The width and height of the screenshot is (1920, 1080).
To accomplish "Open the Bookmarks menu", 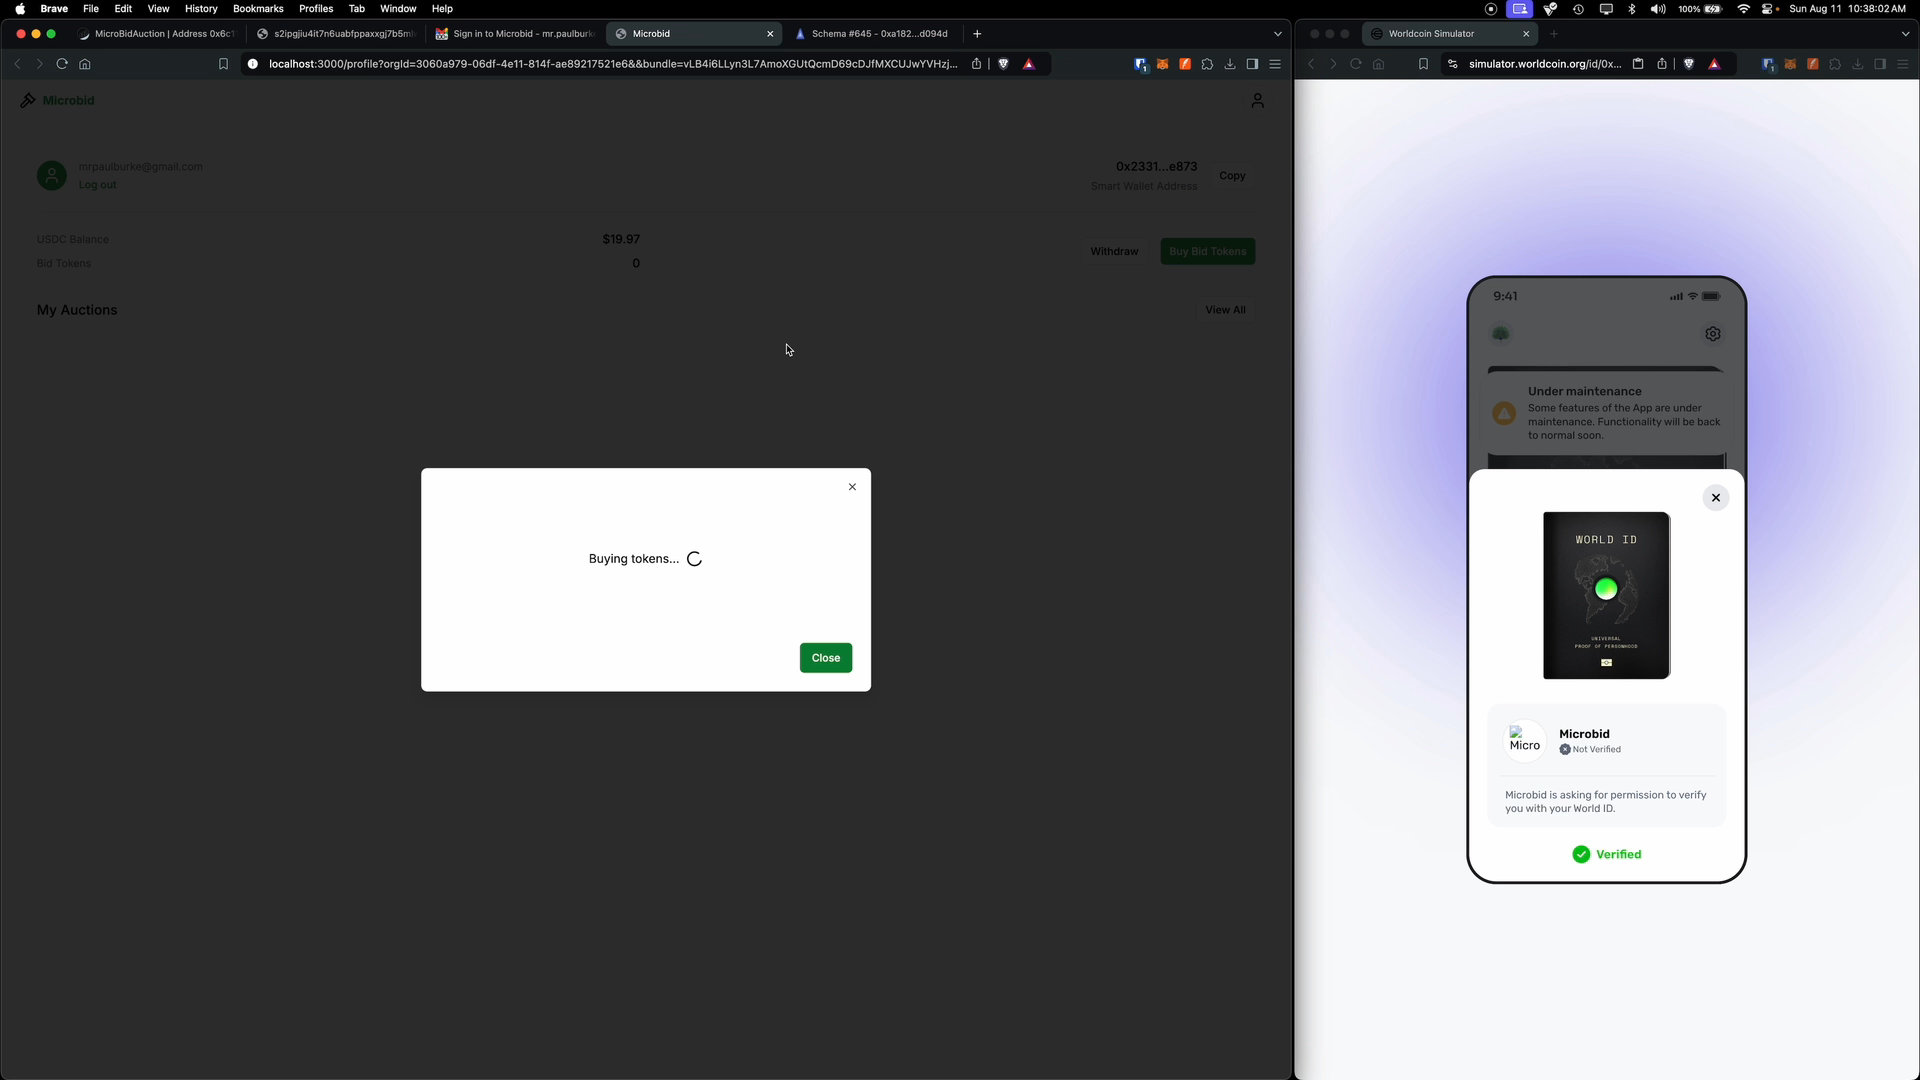I will [x=258, y=9].
